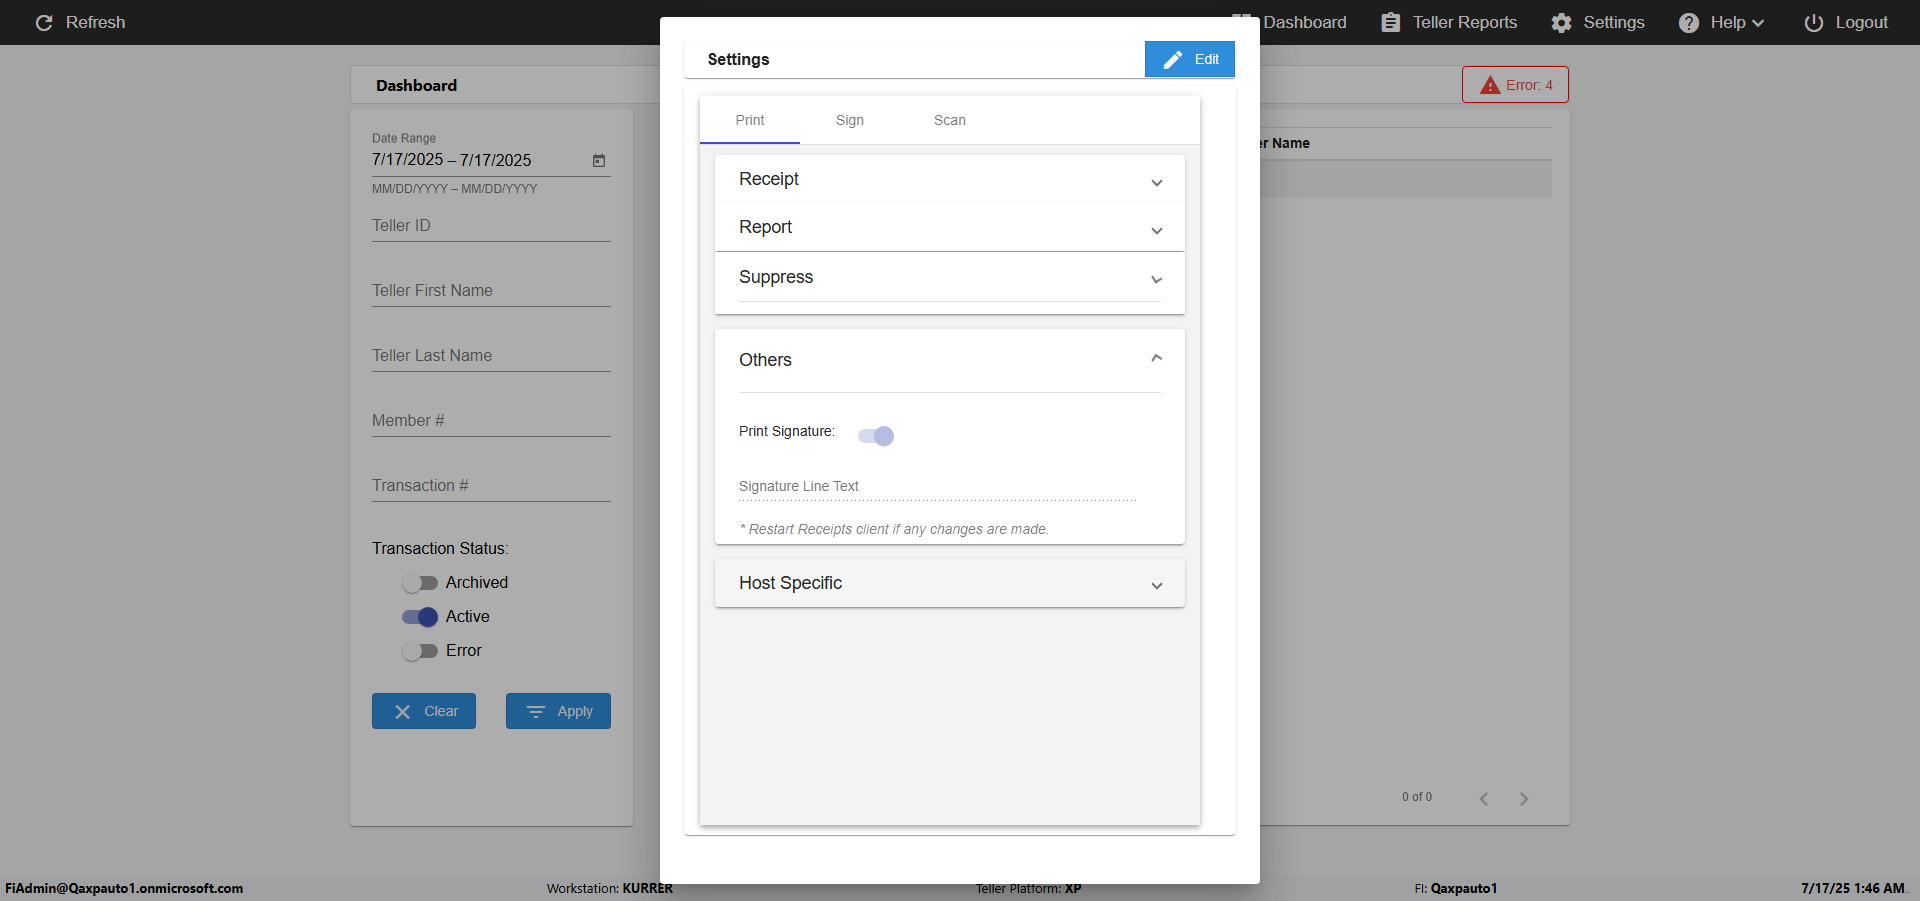Screen dimensions: 1920x901
Task: Go to previous page arrow
Action: (x=1484, y=798)
